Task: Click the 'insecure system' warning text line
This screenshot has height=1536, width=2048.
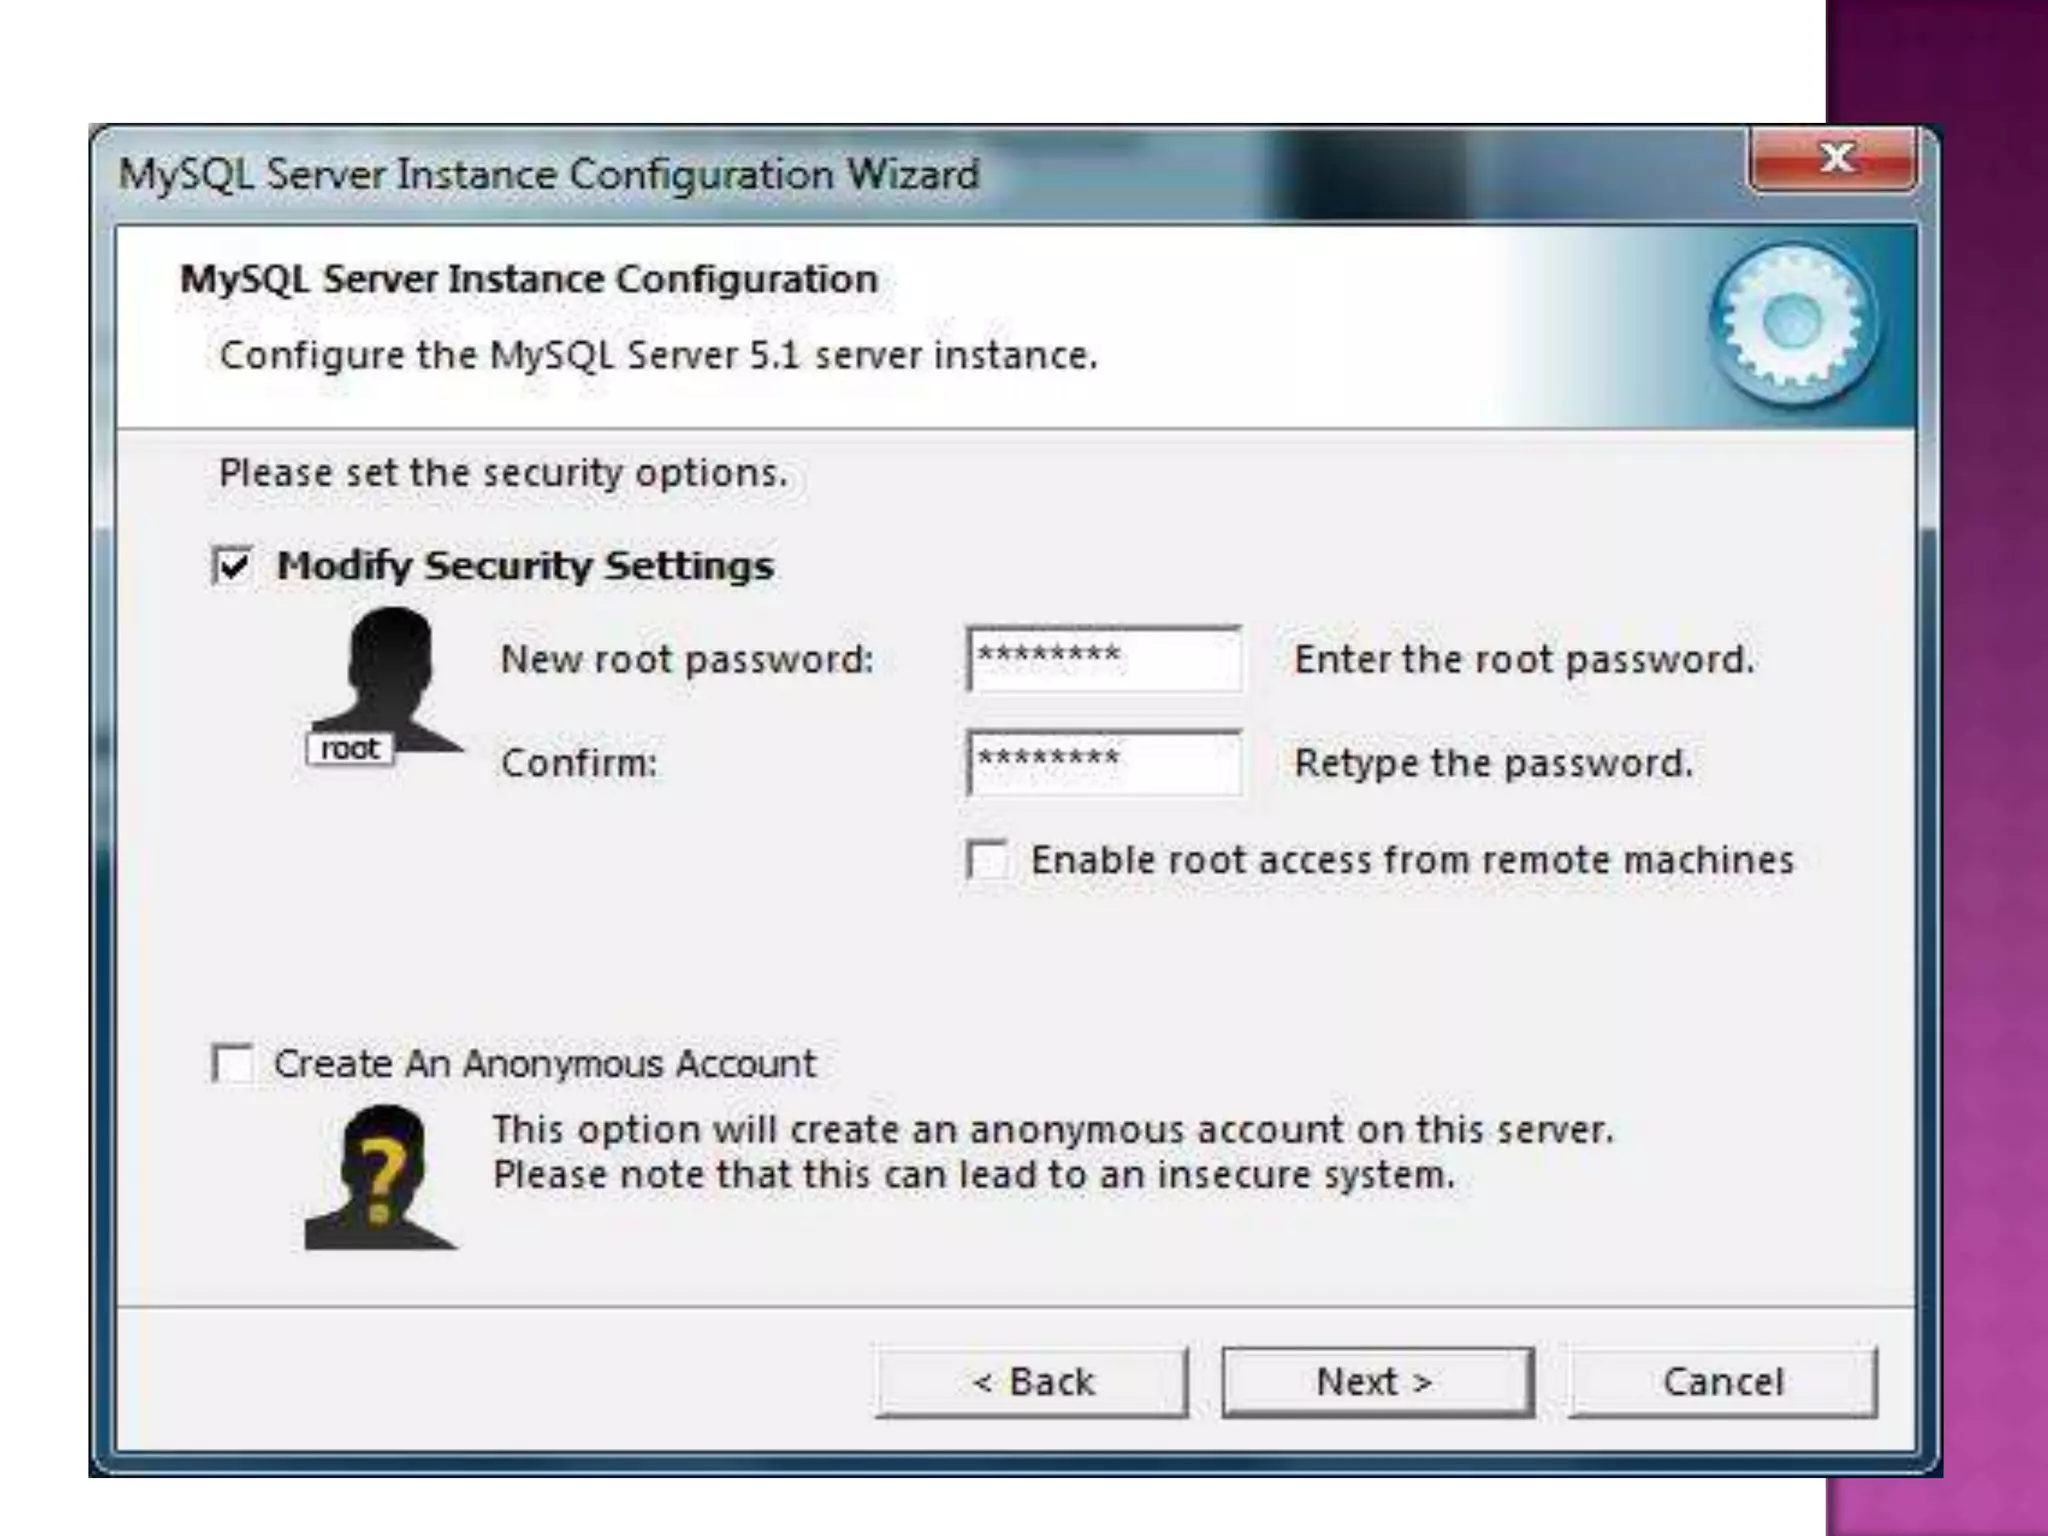Action: point(974,1175)
